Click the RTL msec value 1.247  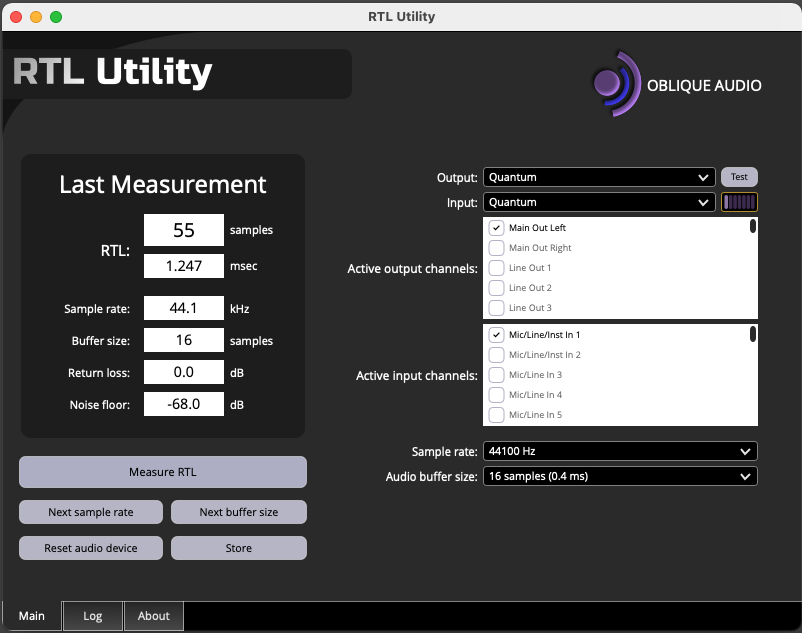click(184, 266)
